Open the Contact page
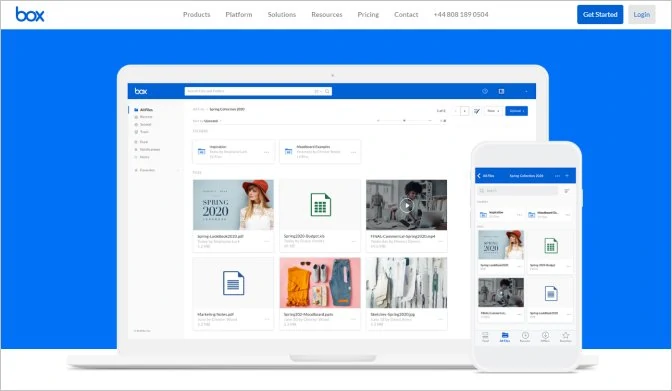This screenshot has height=391, width=672. click(x=406, y=15)
